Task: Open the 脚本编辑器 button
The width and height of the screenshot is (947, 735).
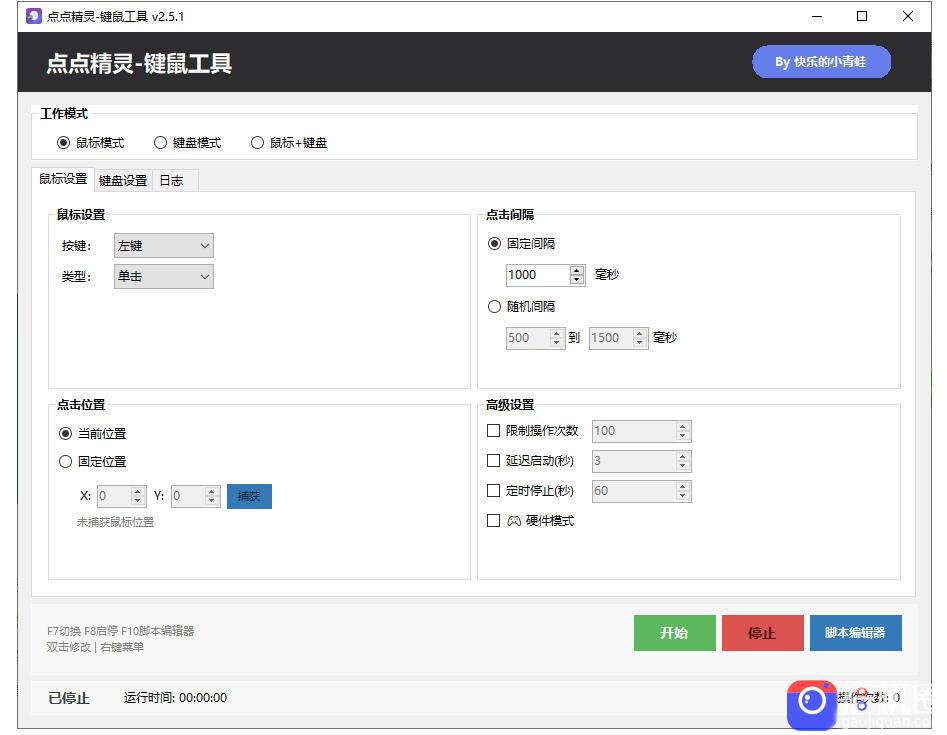Action: tap(855, 633)
